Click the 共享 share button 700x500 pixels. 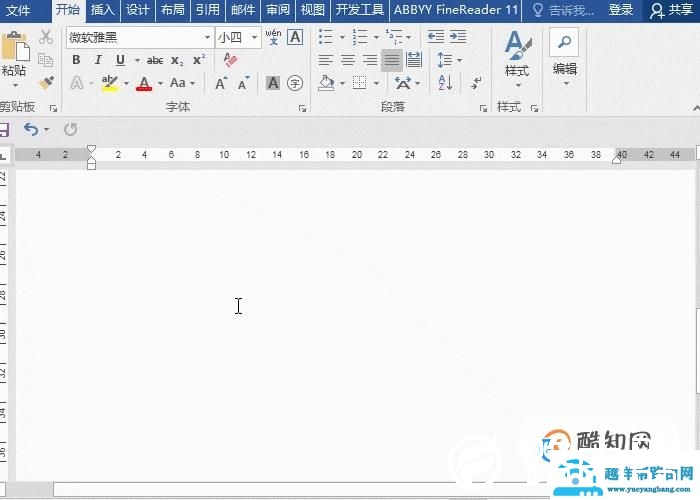click(x=672, y=10)
